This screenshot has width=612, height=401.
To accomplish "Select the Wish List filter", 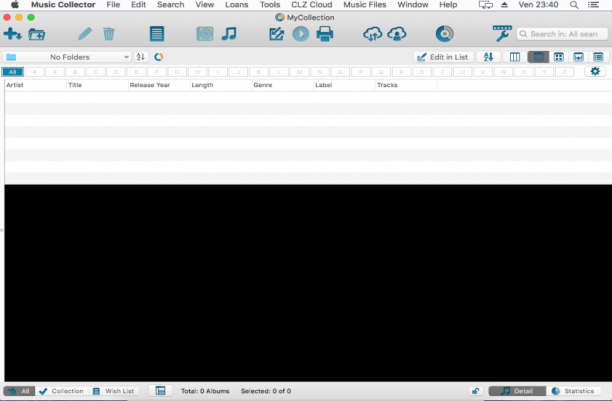I will [114, 391].
